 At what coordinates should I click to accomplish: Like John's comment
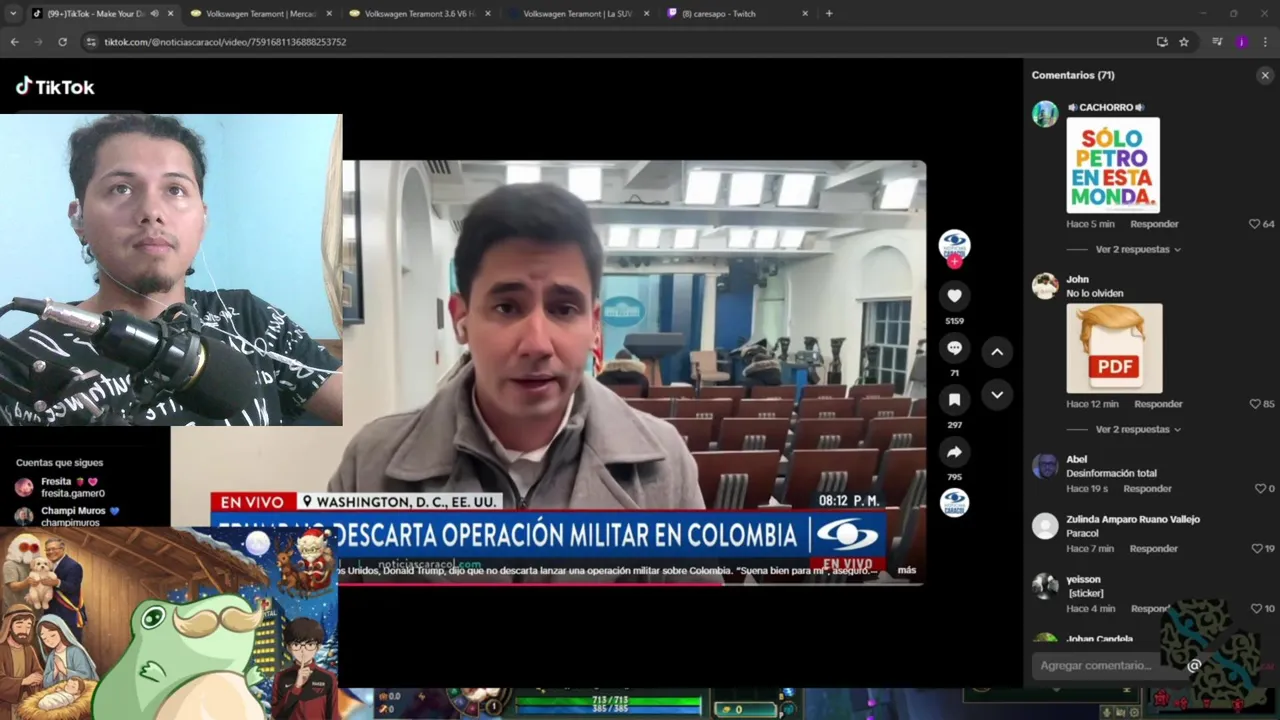click(x=1254, y=404)
